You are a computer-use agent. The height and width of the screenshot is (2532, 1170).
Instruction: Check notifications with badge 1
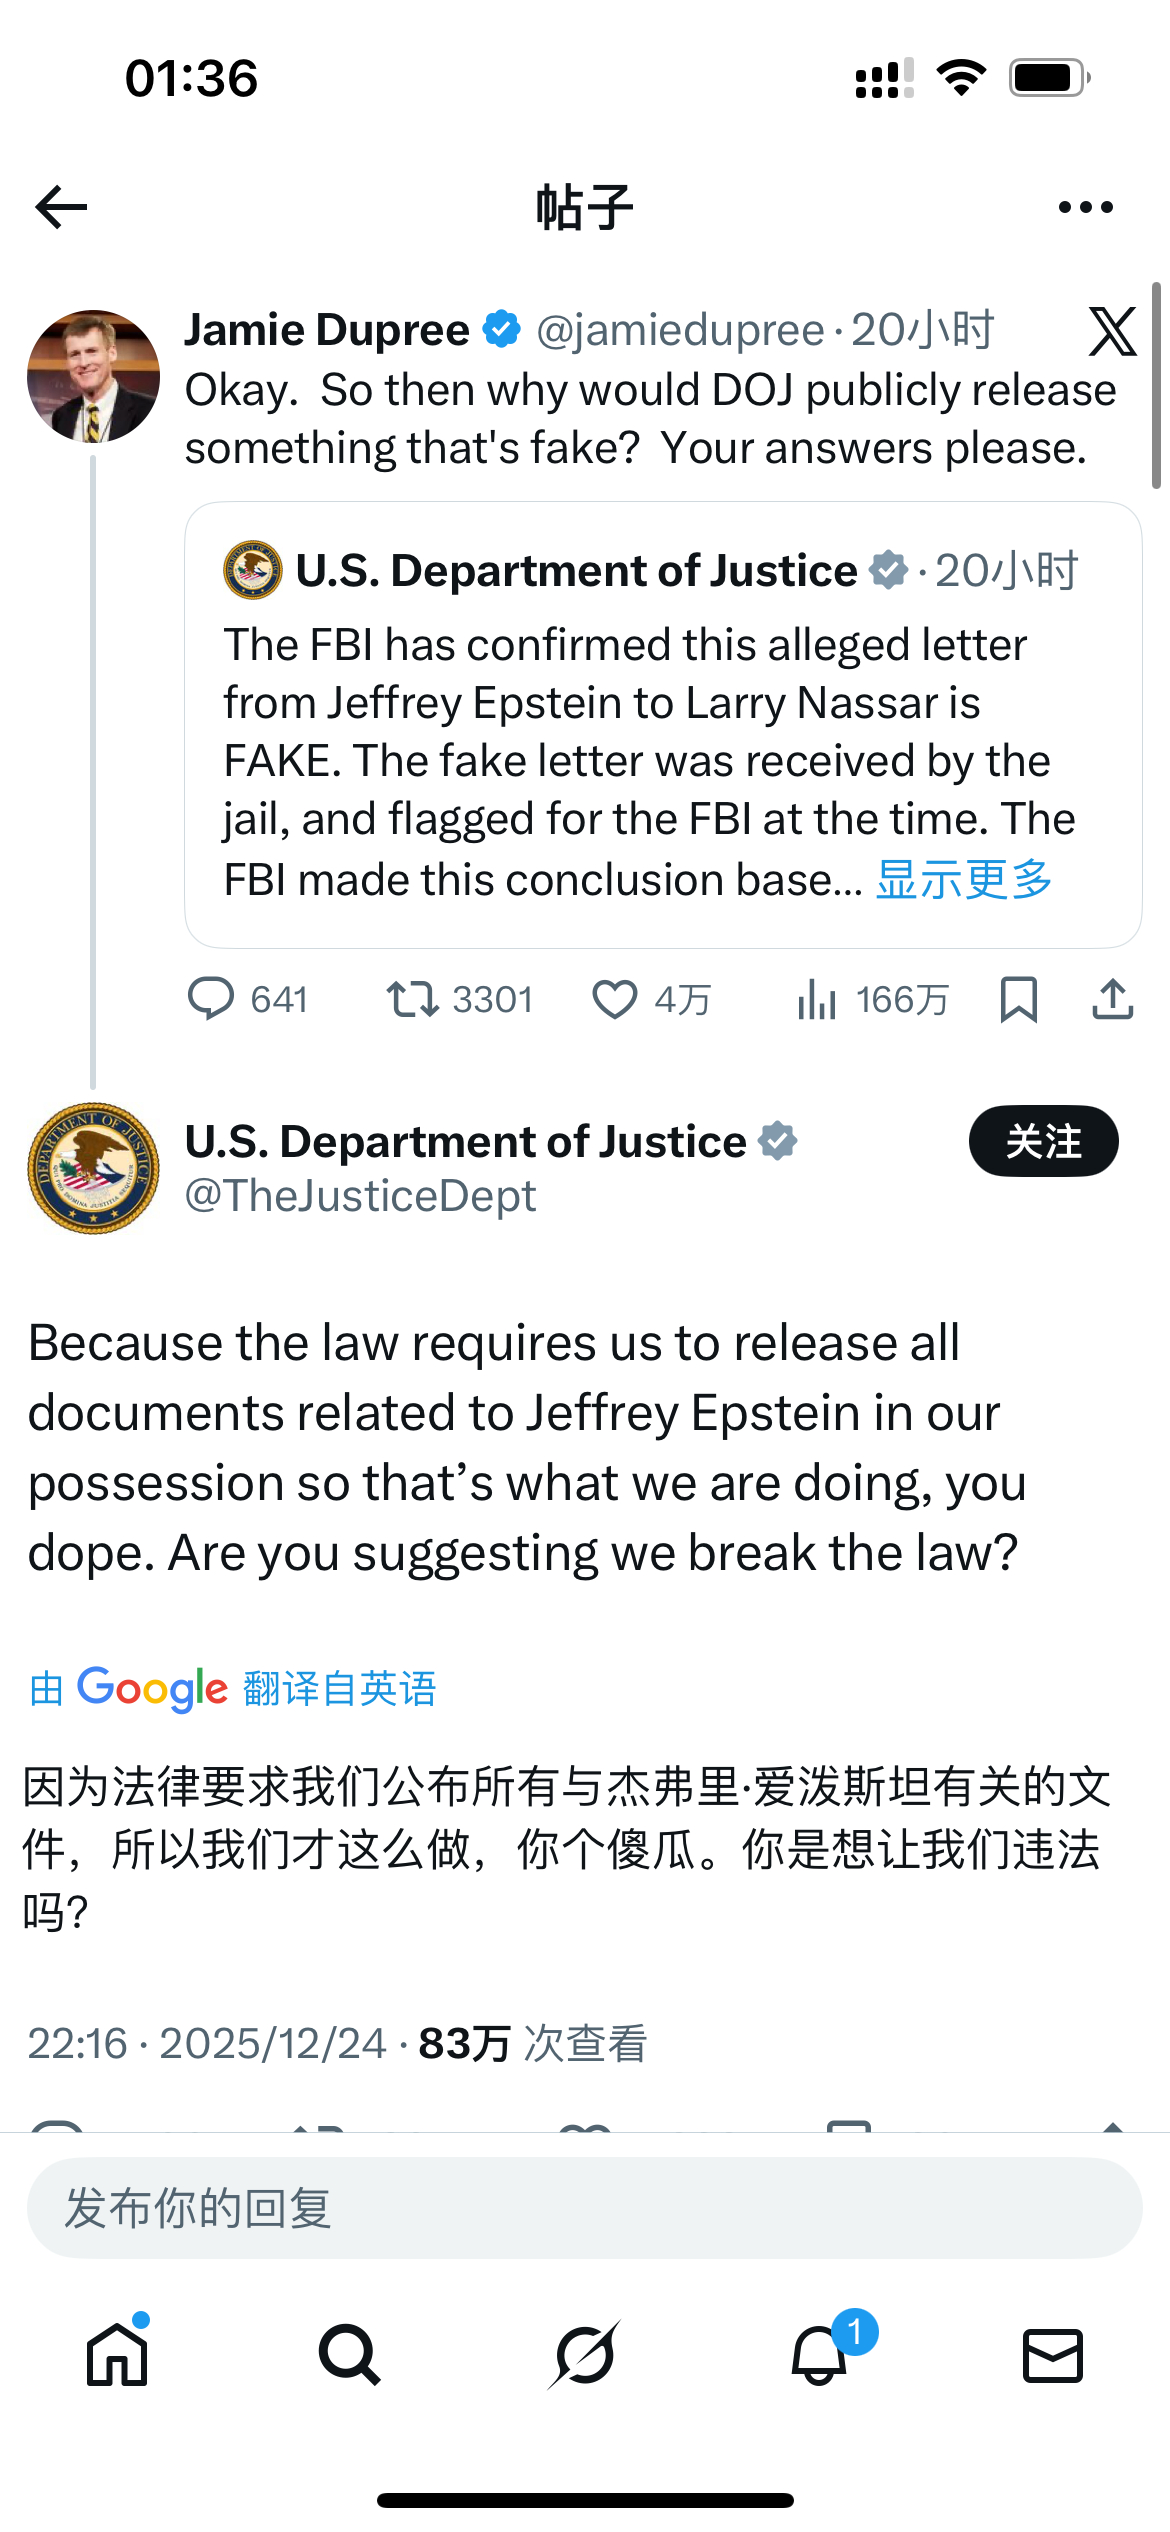(819, 2355)
